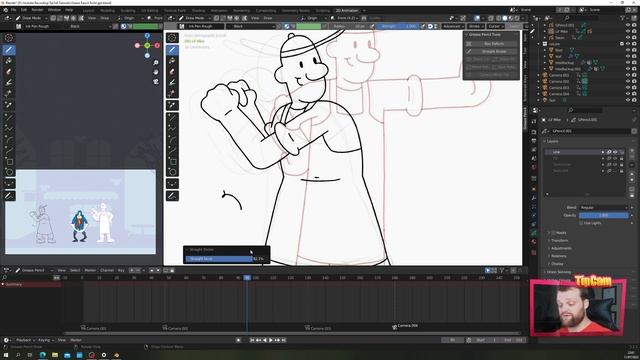Select the Line tool in main viewport toolbar
The image size is (640, 360).
[x=172, y=118]
